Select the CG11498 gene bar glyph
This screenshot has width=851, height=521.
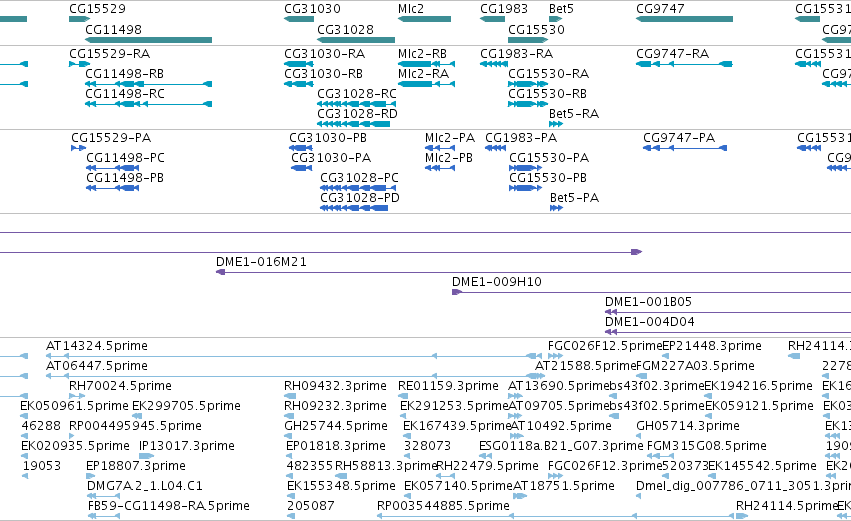(x=148, y=40)
